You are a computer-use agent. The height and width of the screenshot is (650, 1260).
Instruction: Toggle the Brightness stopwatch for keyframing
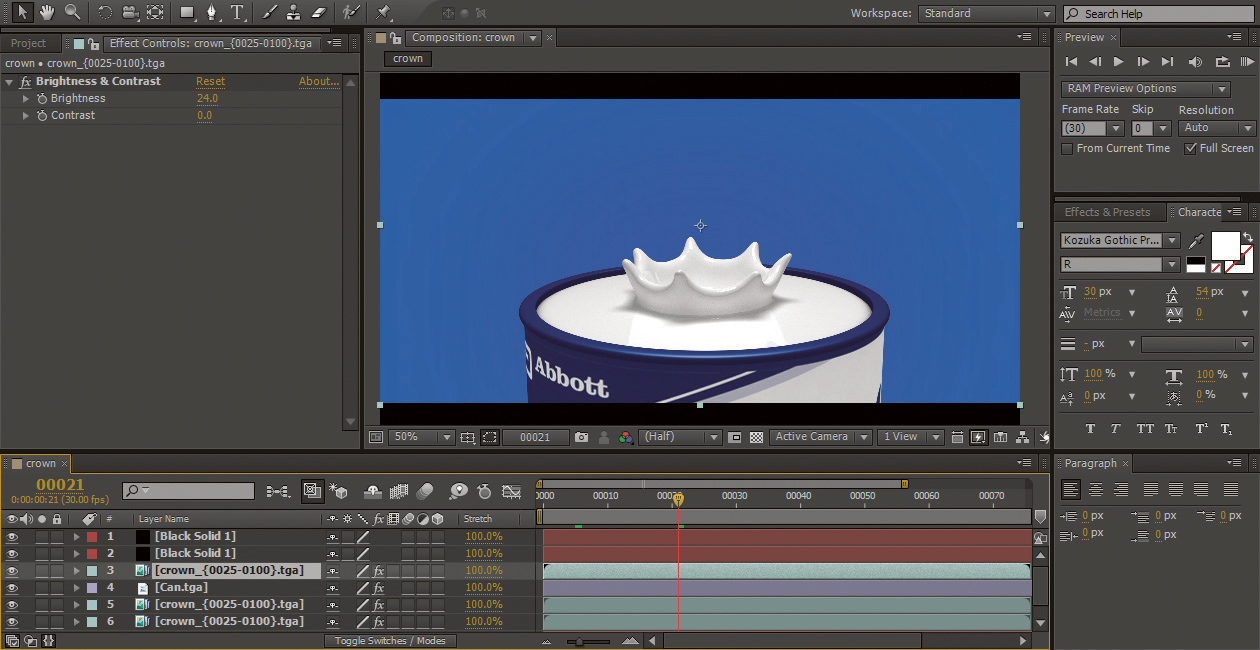(42, 98)
